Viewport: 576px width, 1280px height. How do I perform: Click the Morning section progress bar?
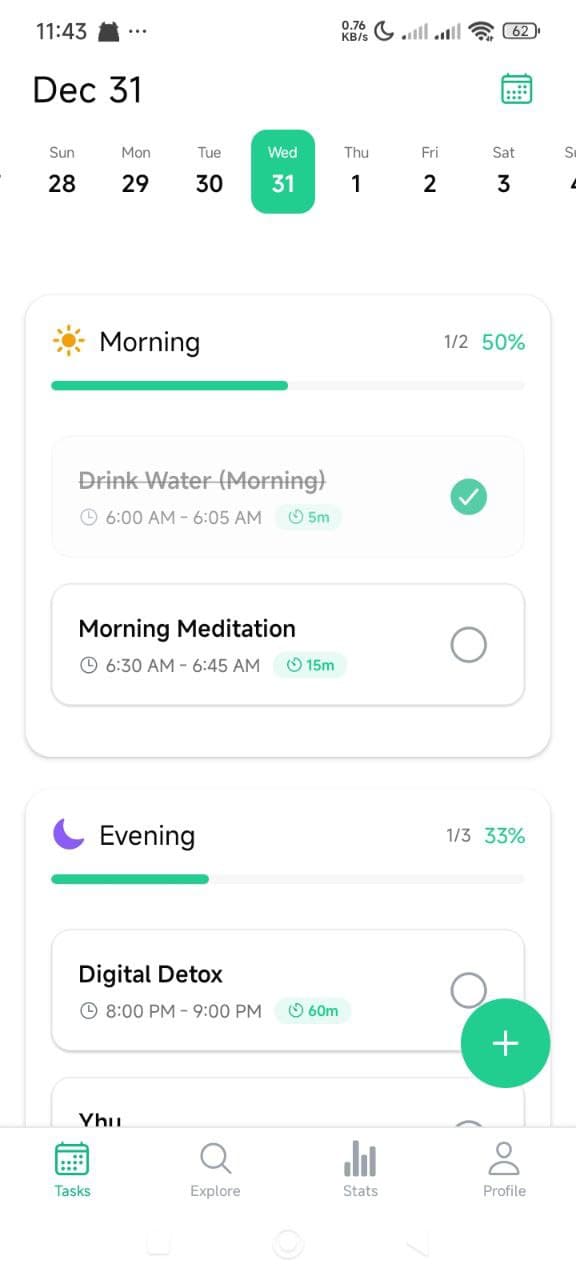287,385
